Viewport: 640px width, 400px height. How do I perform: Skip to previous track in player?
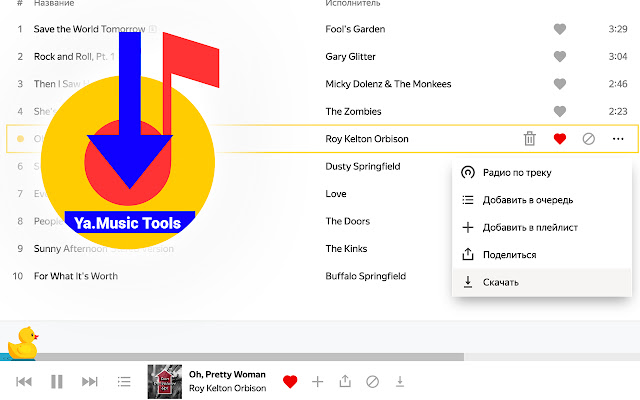pos(24,382)
